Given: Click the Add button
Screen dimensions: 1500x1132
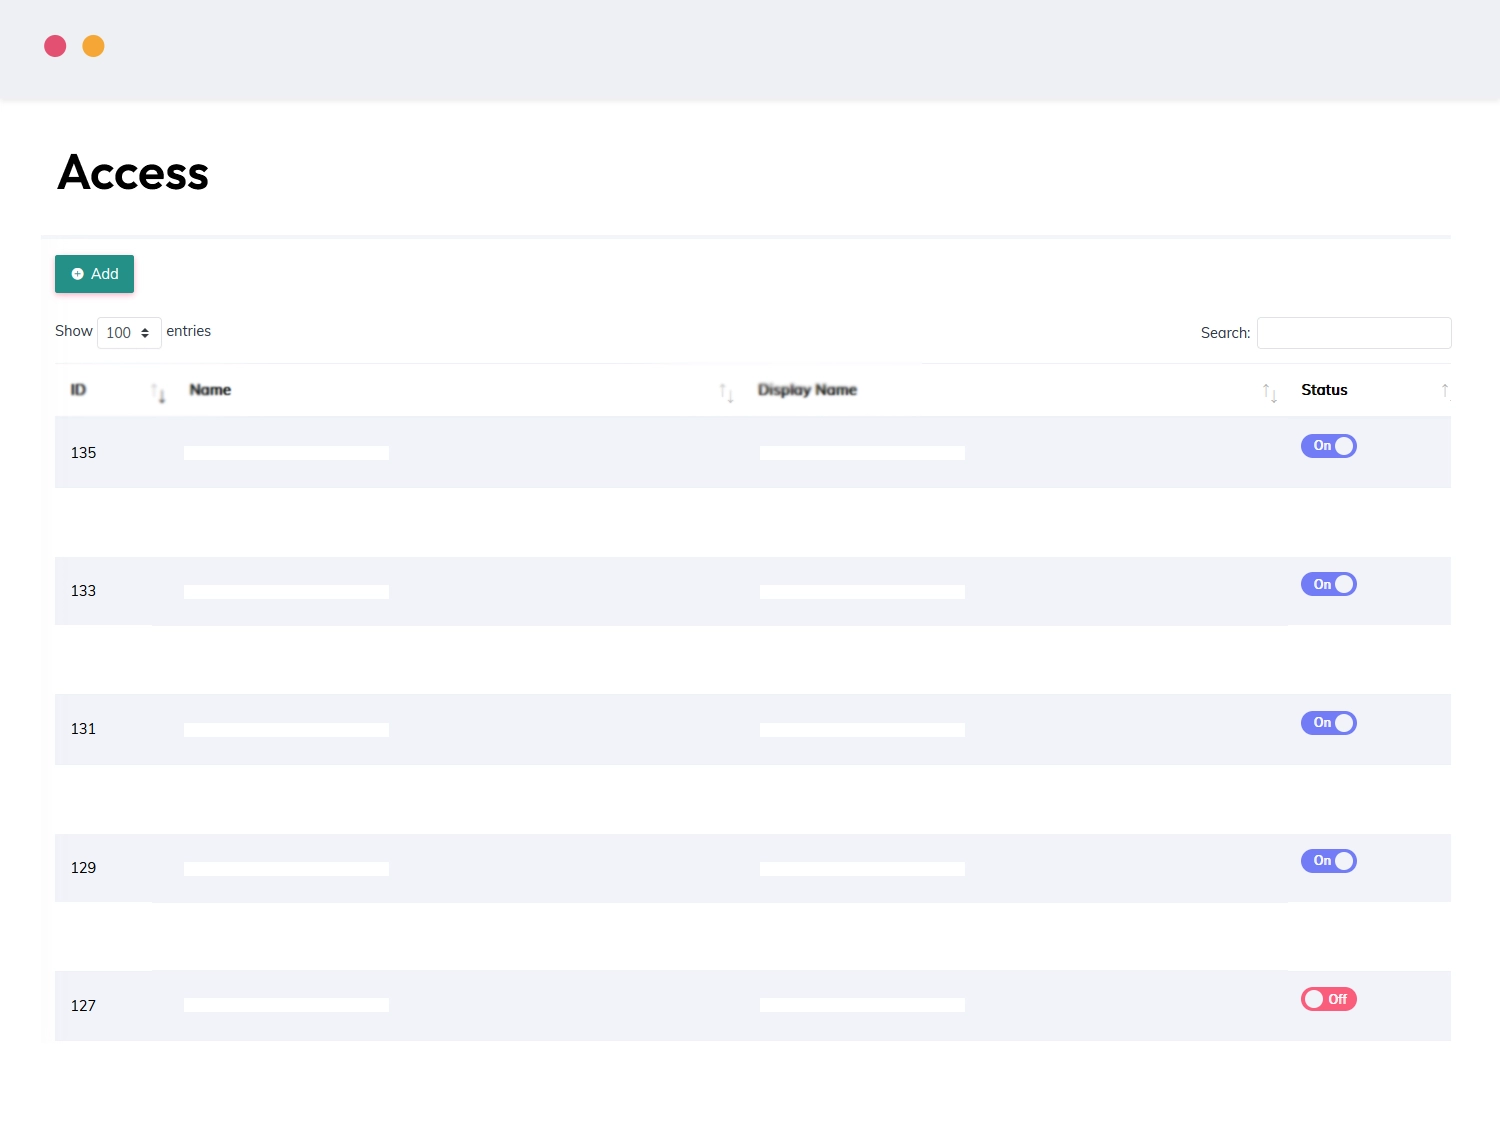Looking at the screenshot, I should [x=94, y=274].
